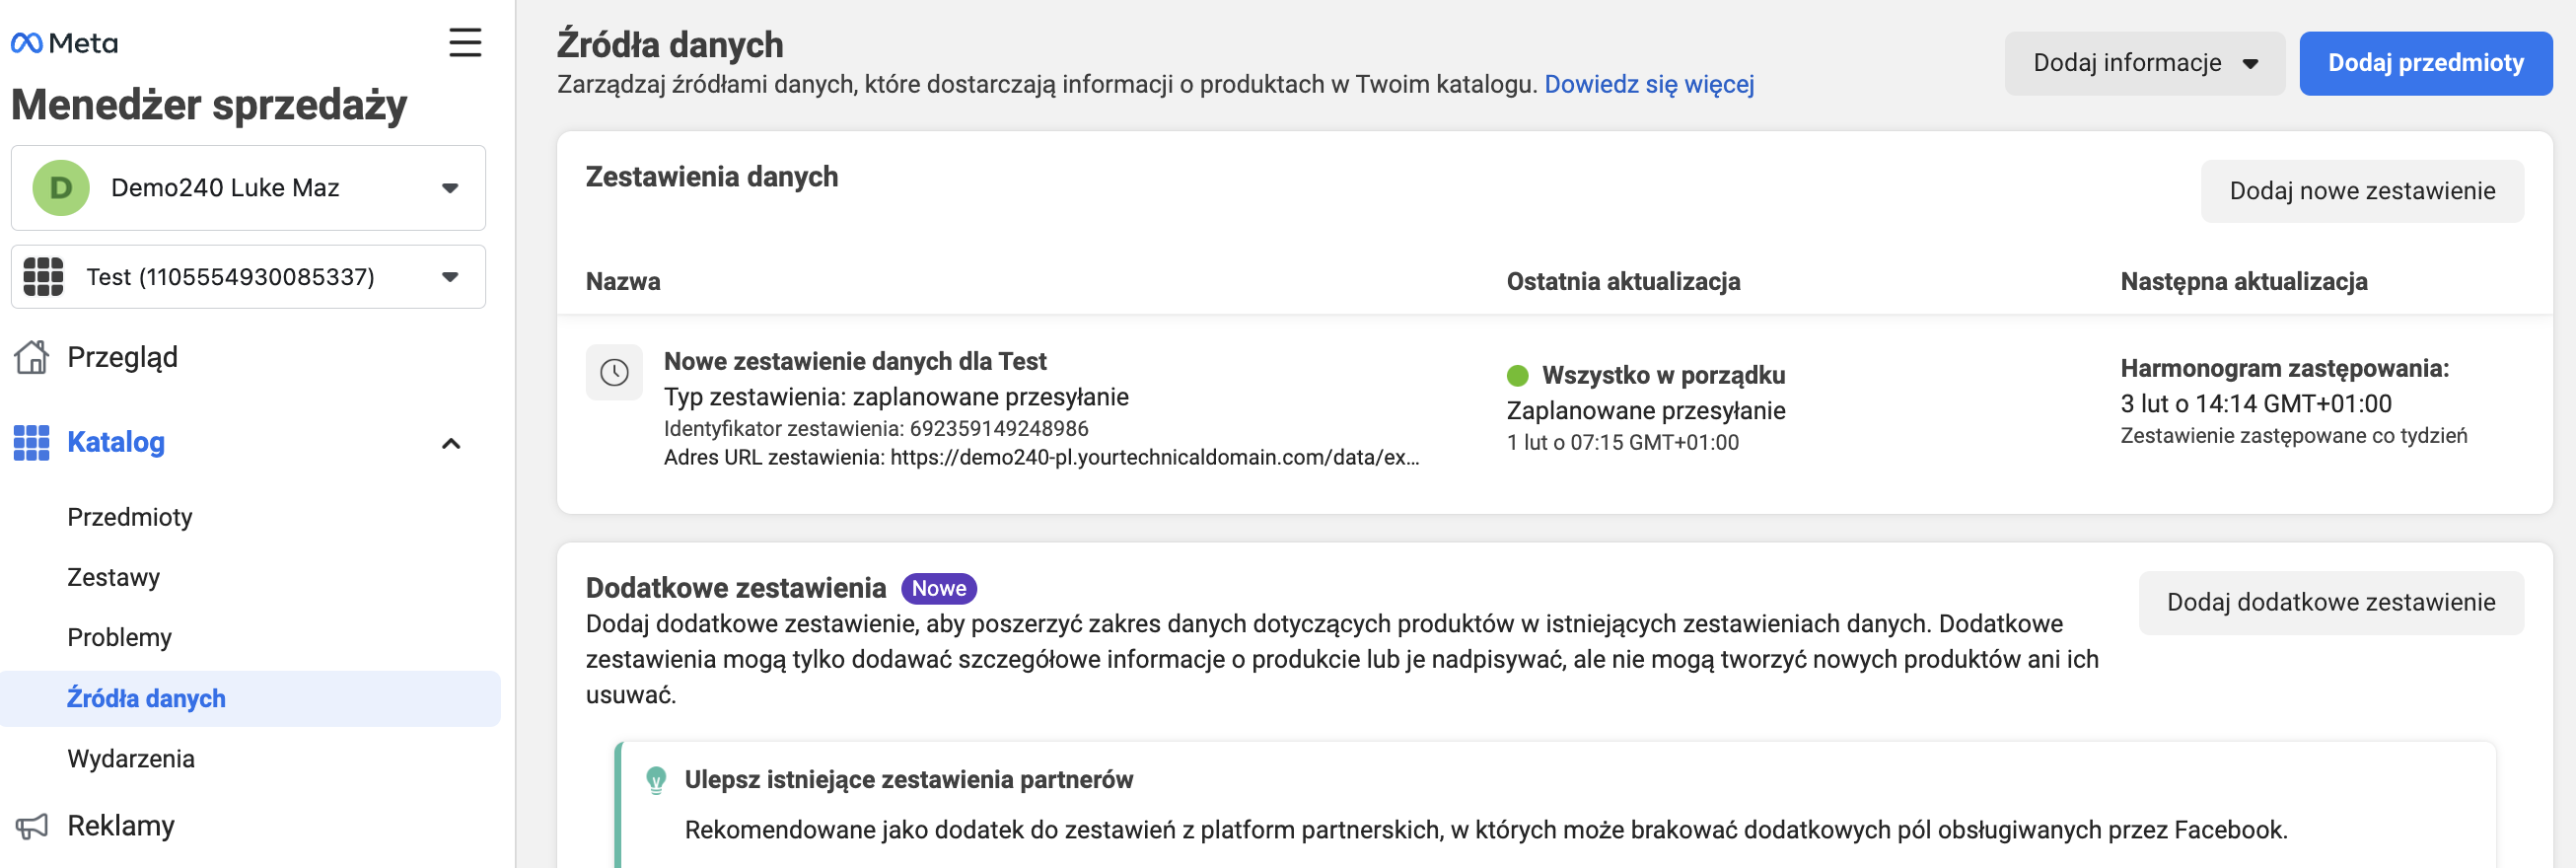
Task: Click the catalog grid icon next to Test
Action: click(x=43, y=277)
